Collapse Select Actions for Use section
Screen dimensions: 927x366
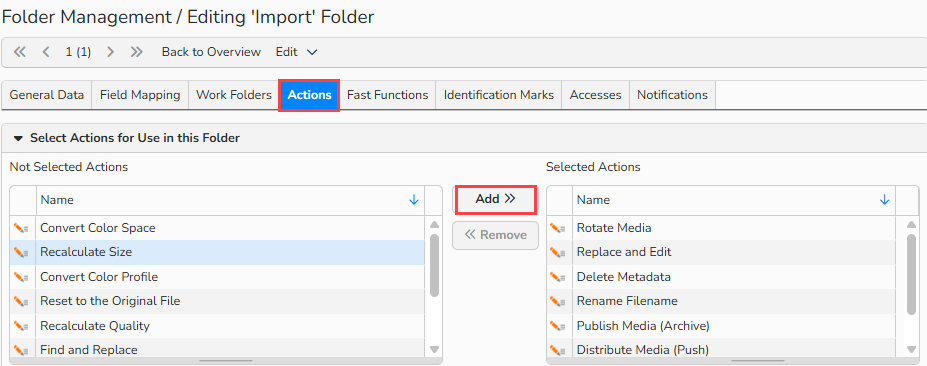[x=18, y=138]
